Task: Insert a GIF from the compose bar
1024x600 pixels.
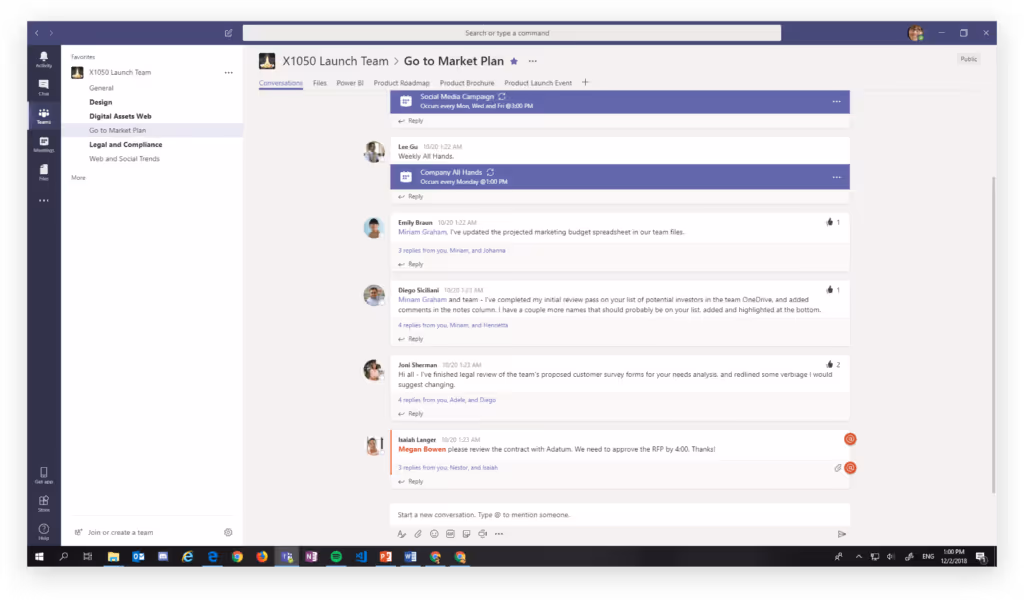Action: point(451,534)
